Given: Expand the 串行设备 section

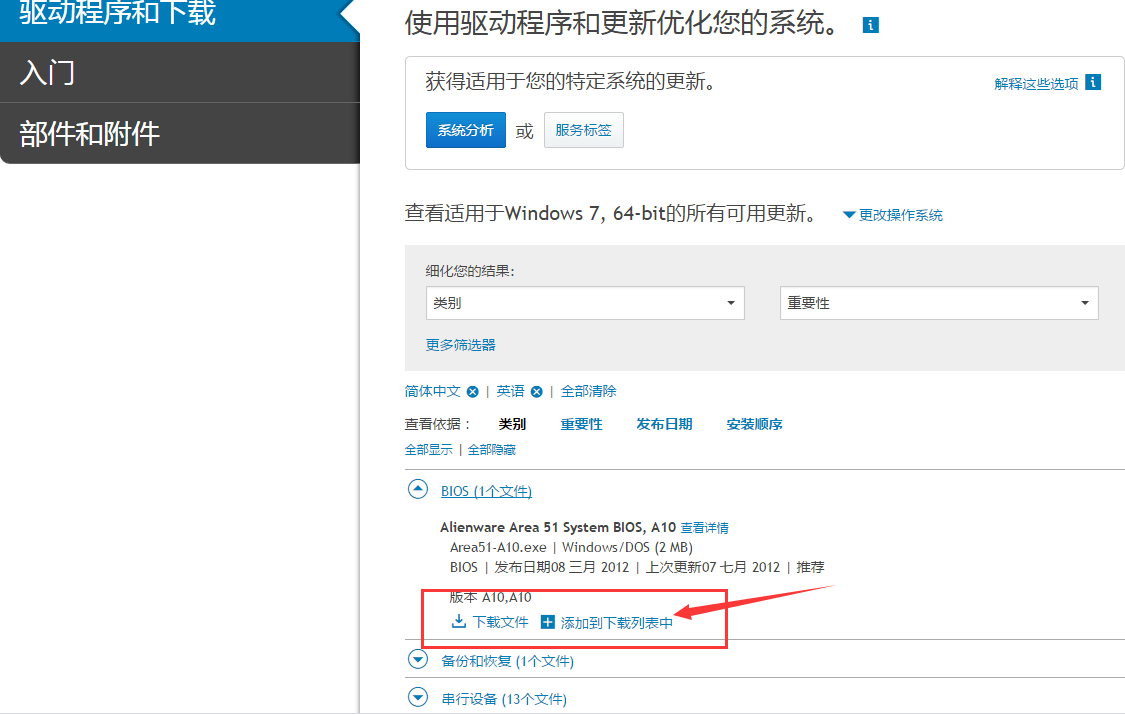Looking at the screenshot, I should [x=417, y=697].
